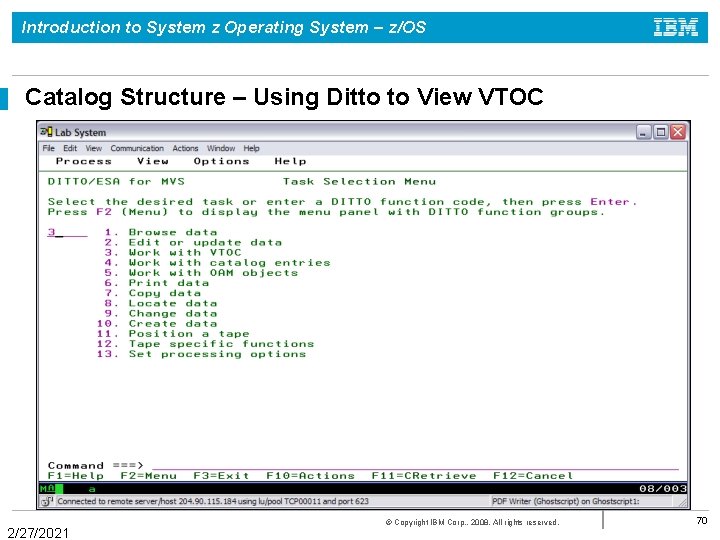
Task: Click the Connected to remote server status text
Action: coord(213,501)
